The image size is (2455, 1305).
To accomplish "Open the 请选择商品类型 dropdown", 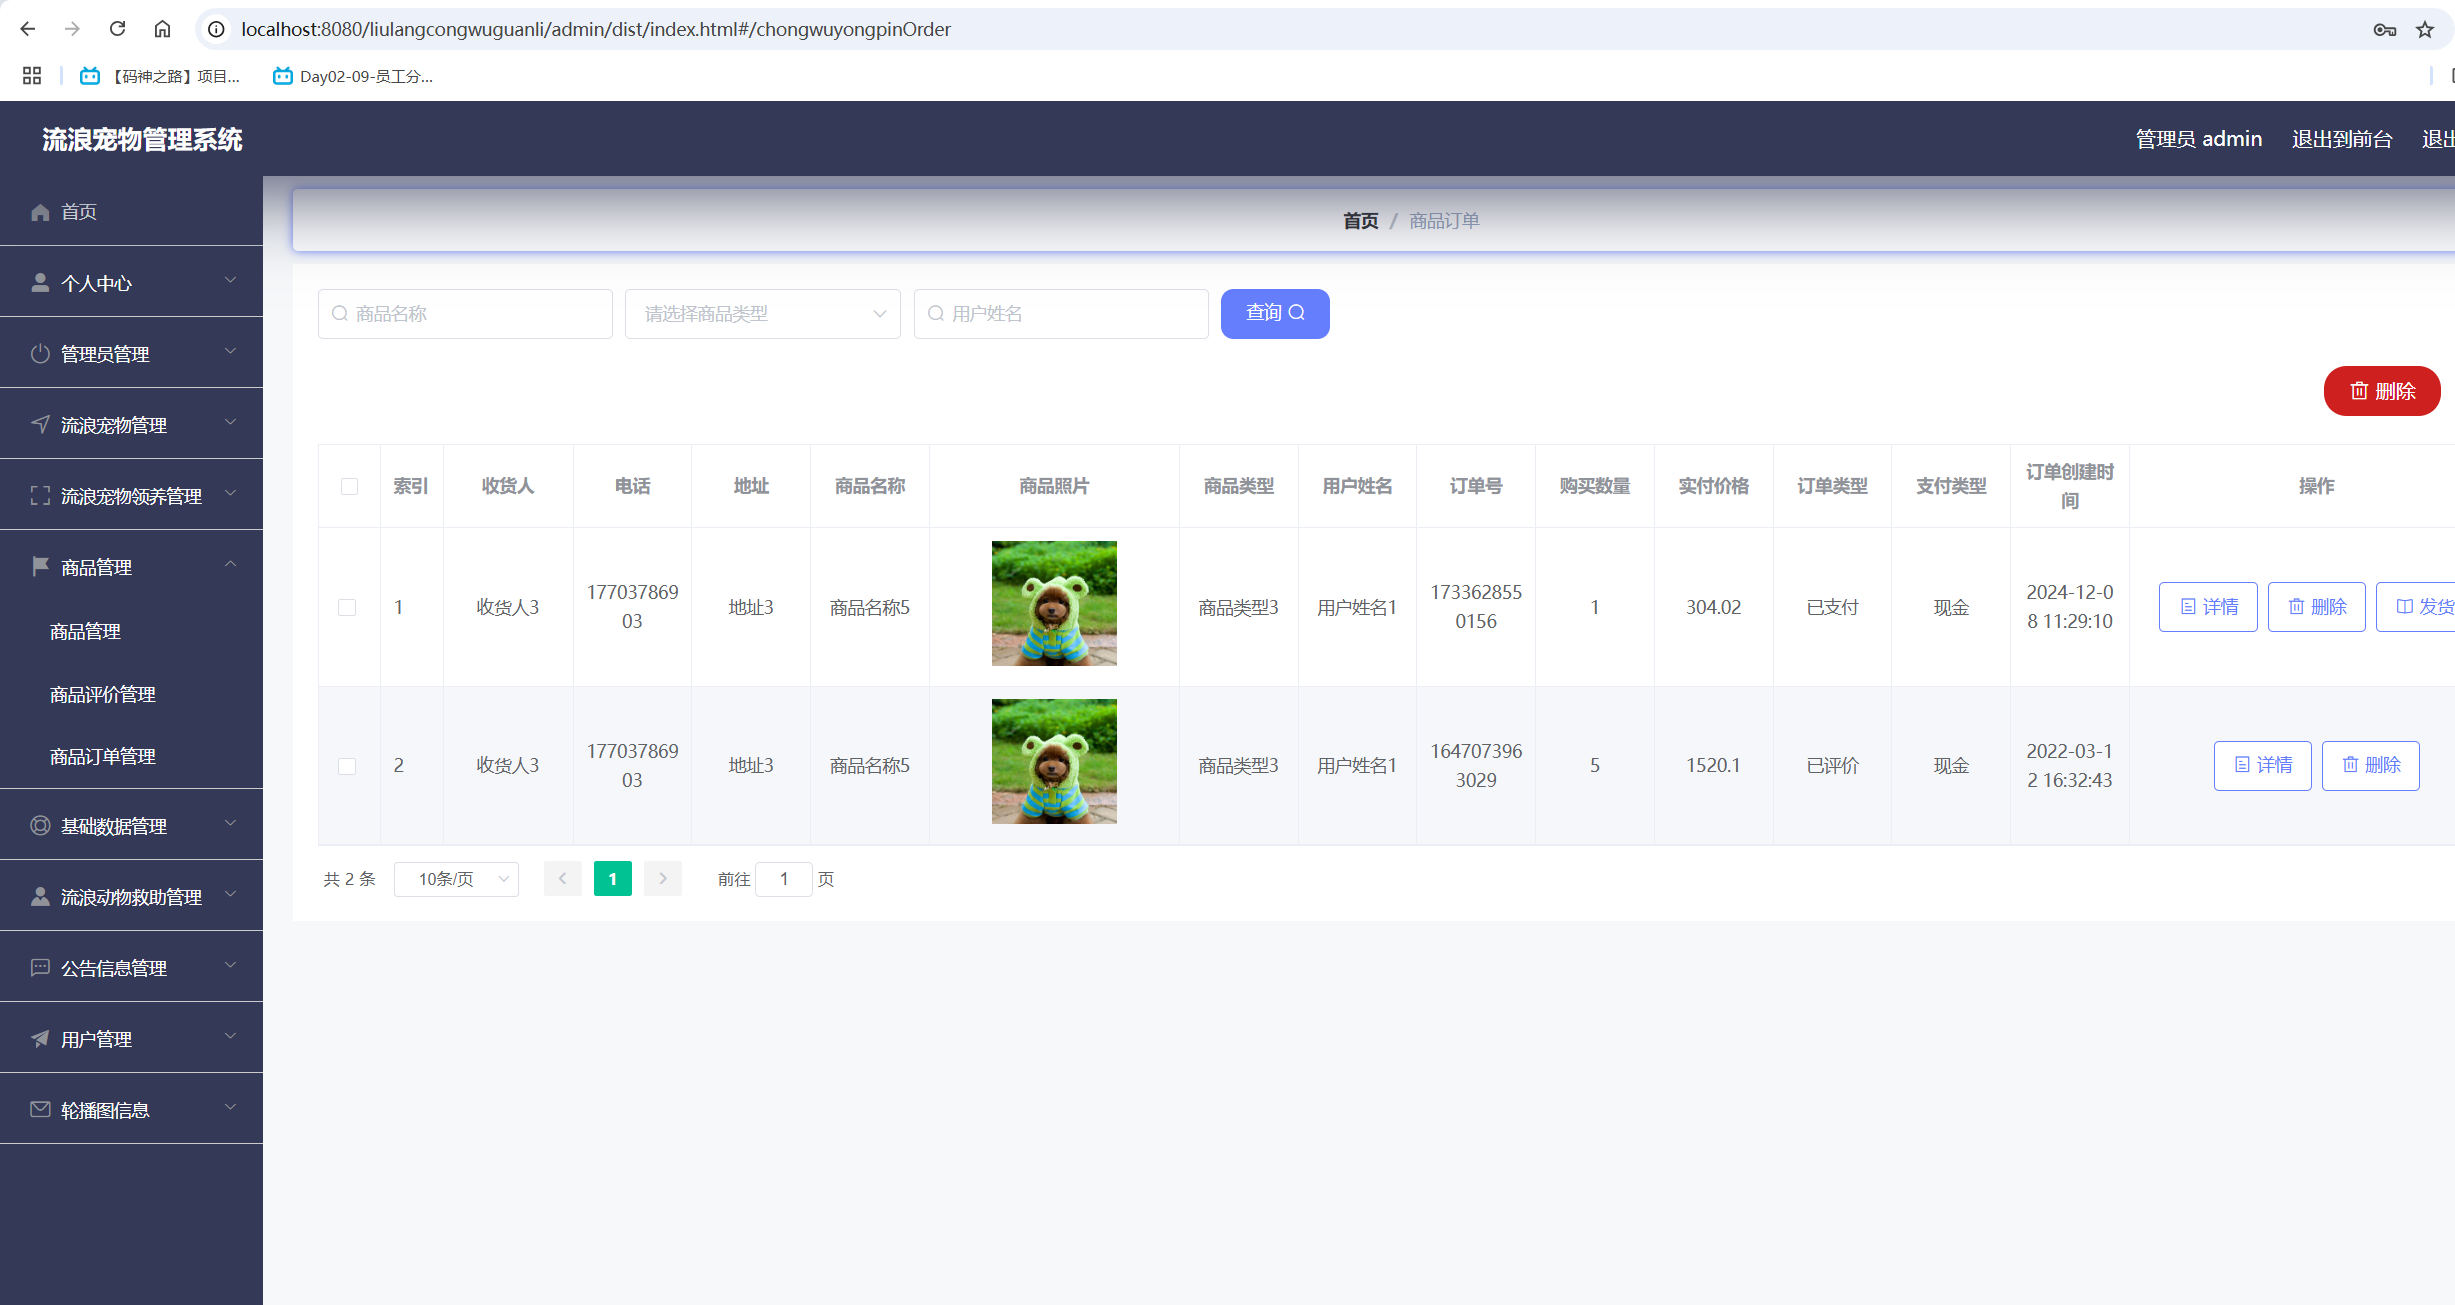I will (763, 314).
